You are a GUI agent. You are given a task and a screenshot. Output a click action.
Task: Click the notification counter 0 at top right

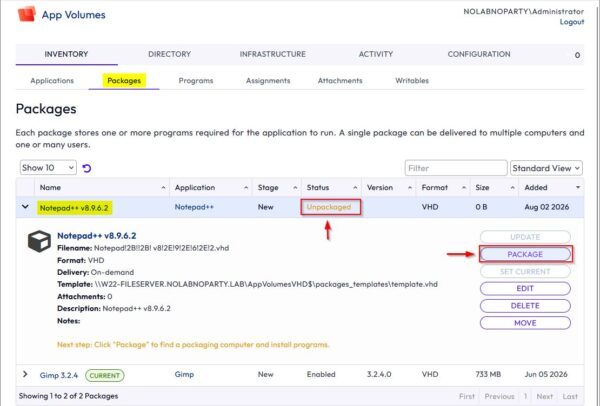[577, 55]
